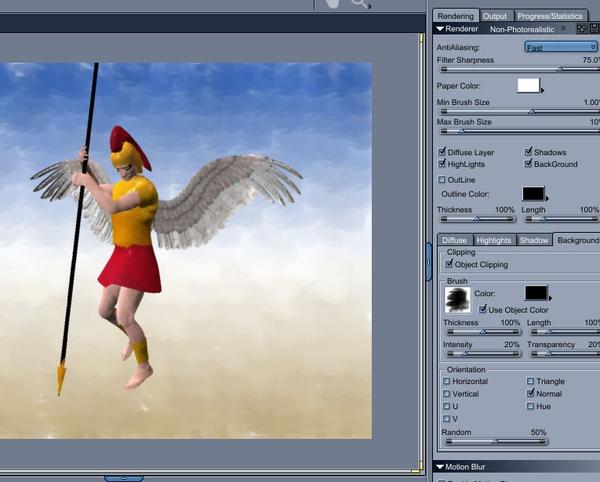Collapse the Motion Blur section
This screenshot has height=482, width=600.
point(440,467)
